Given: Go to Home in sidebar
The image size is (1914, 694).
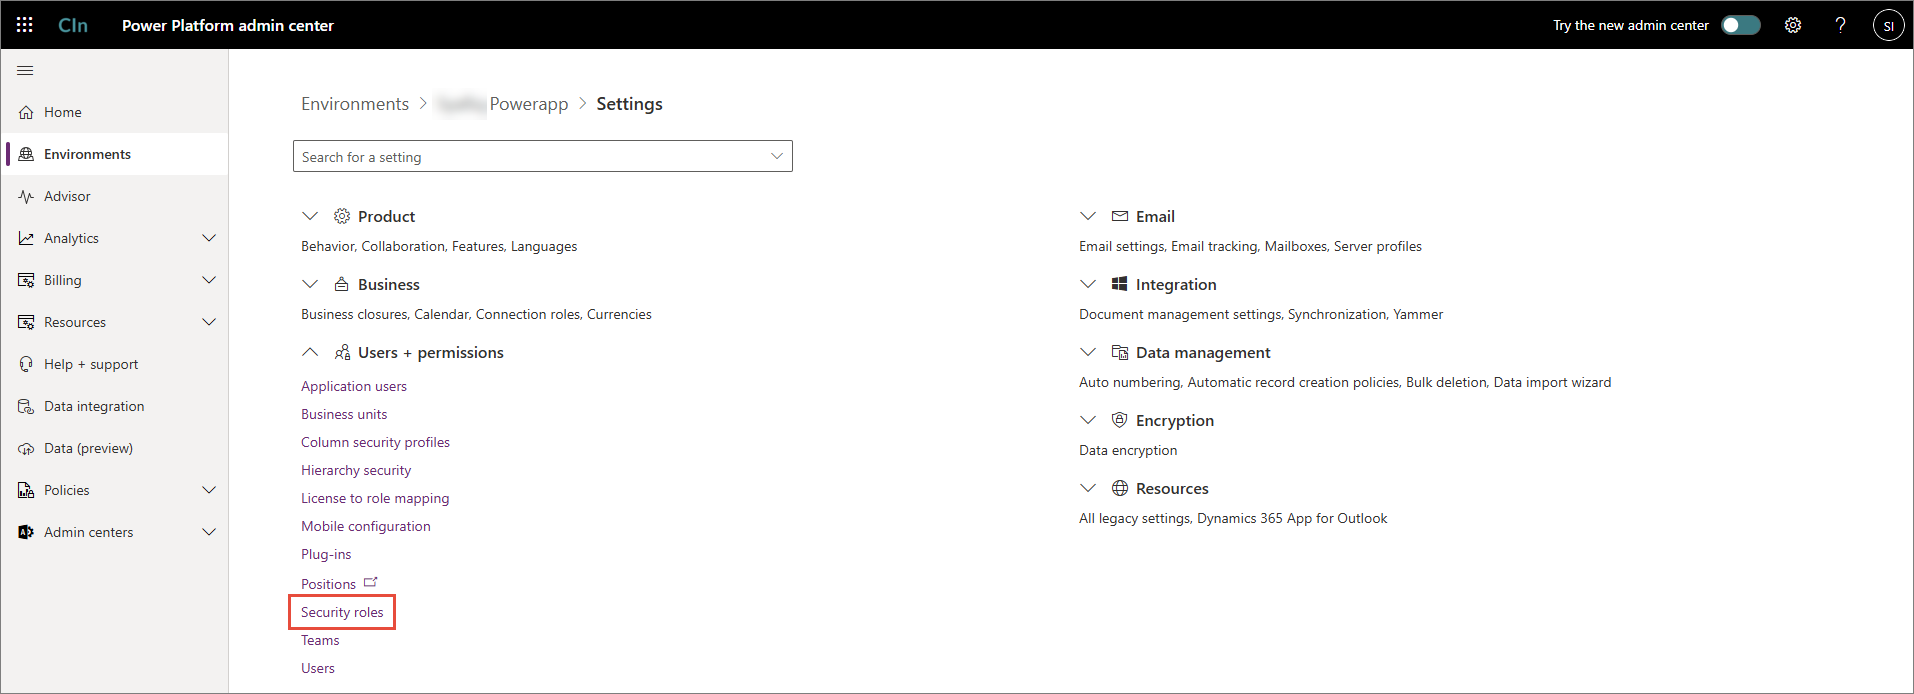Looking at the screenshot, I should tap(63, 112).
